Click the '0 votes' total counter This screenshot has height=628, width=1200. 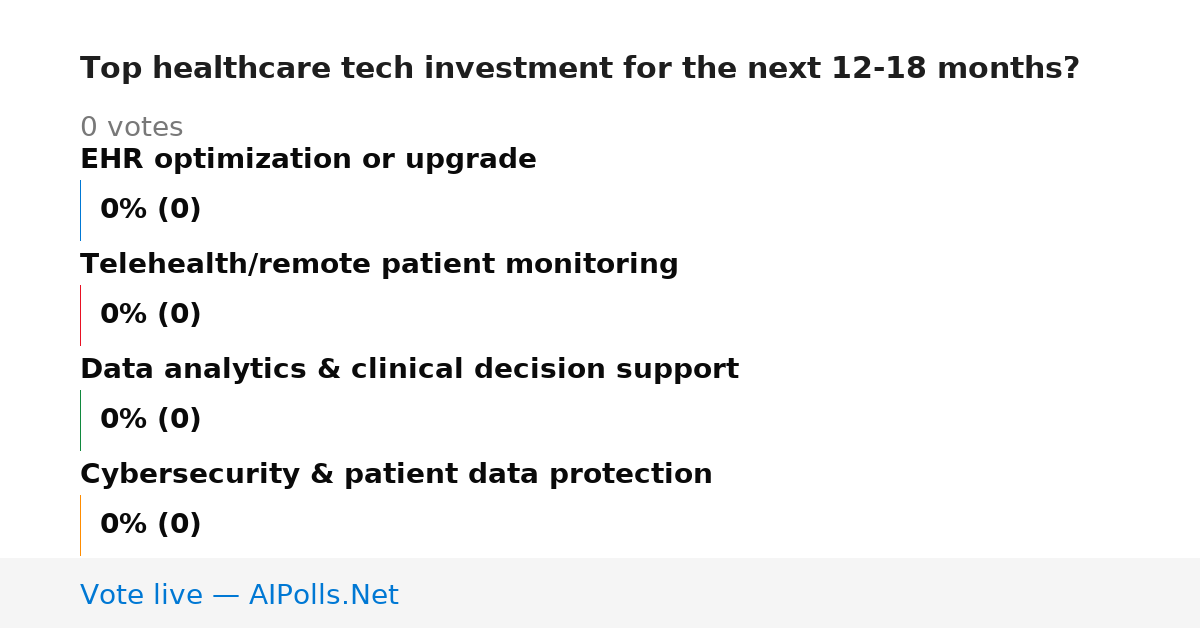pos(131,128)
